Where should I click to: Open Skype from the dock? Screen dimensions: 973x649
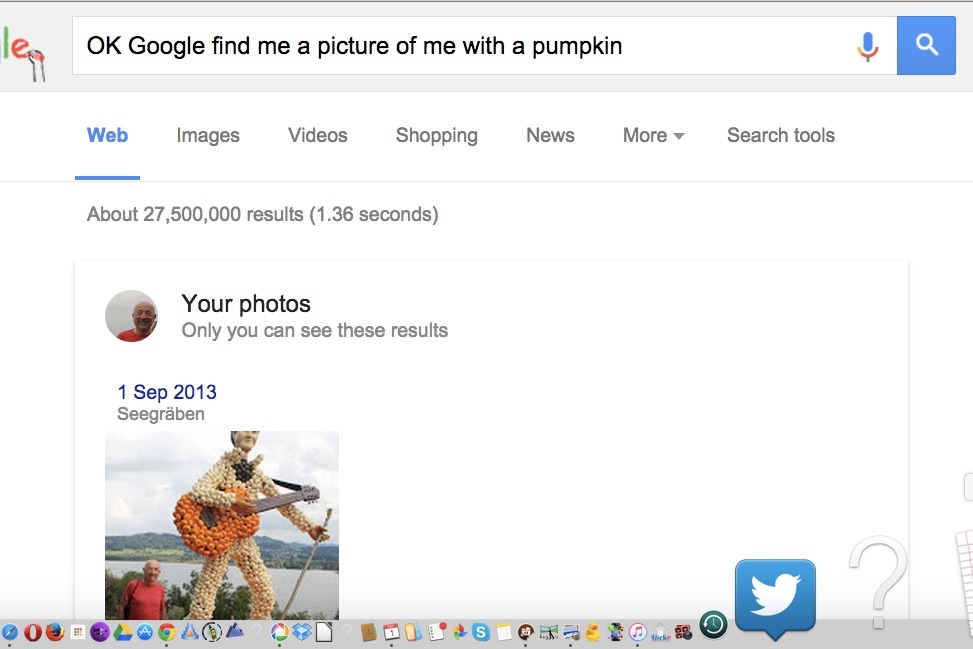coord(481,632)
